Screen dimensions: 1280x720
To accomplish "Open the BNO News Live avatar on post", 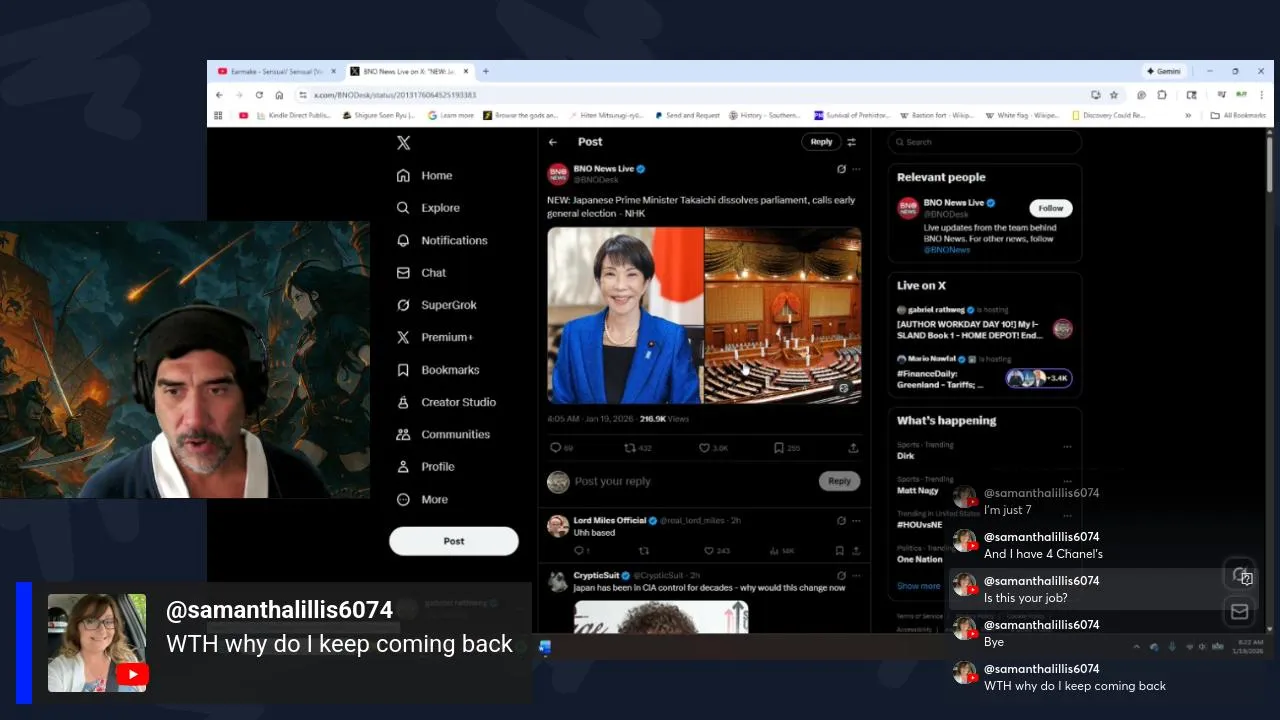I will [x=558, y=174].
